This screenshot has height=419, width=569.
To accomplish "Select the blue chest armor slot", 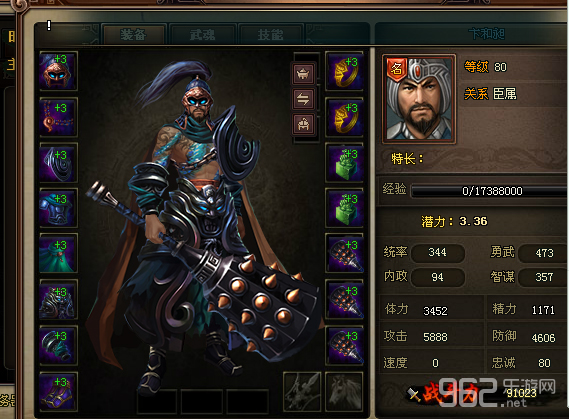I will click(x=58, y=208).
